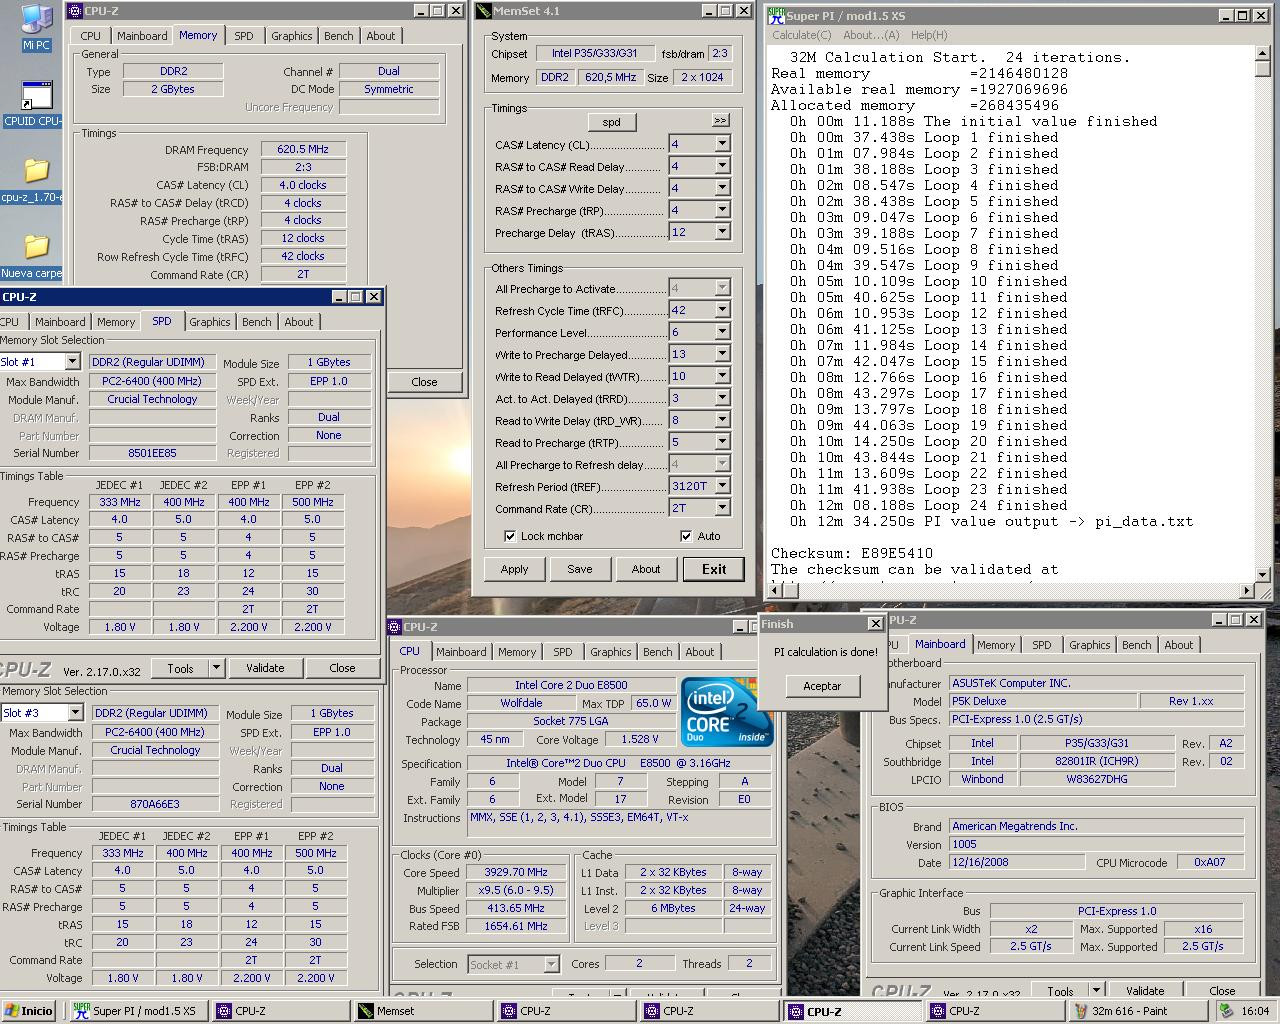1280x1024 pixels.
Task: Switch to Memory tab in CPU-Z CPU window
Action: pos(517,652)
